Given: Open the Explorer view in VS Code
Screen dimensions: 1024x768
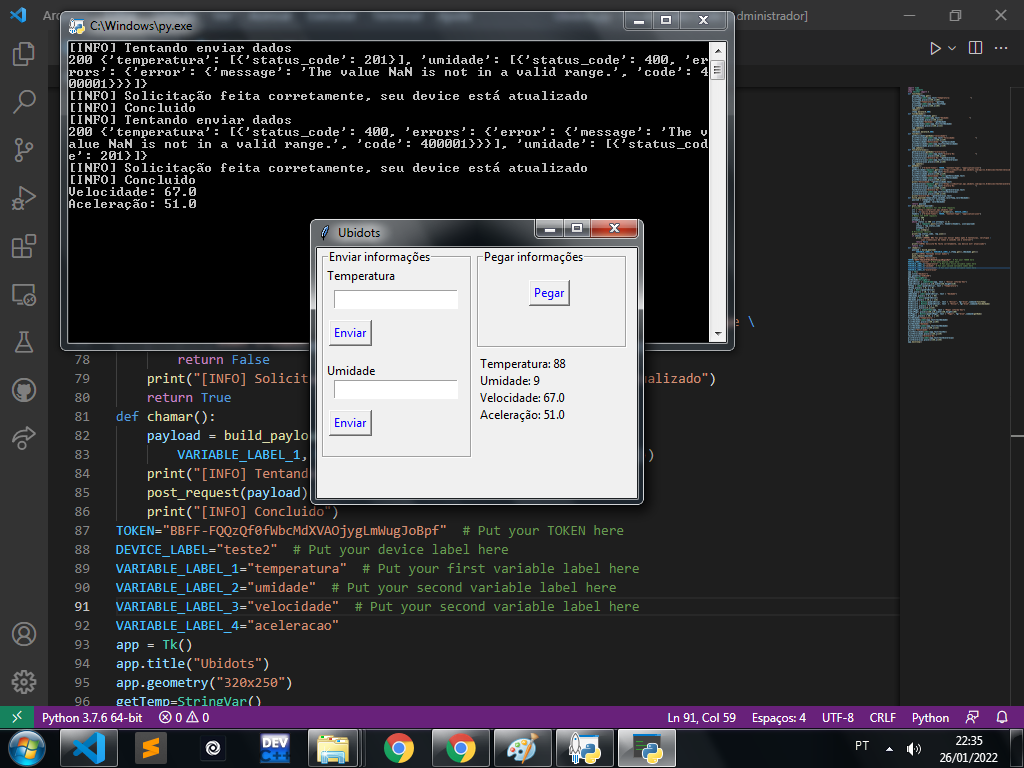Looking at the screenshot, I should click(x=24, y=54).
